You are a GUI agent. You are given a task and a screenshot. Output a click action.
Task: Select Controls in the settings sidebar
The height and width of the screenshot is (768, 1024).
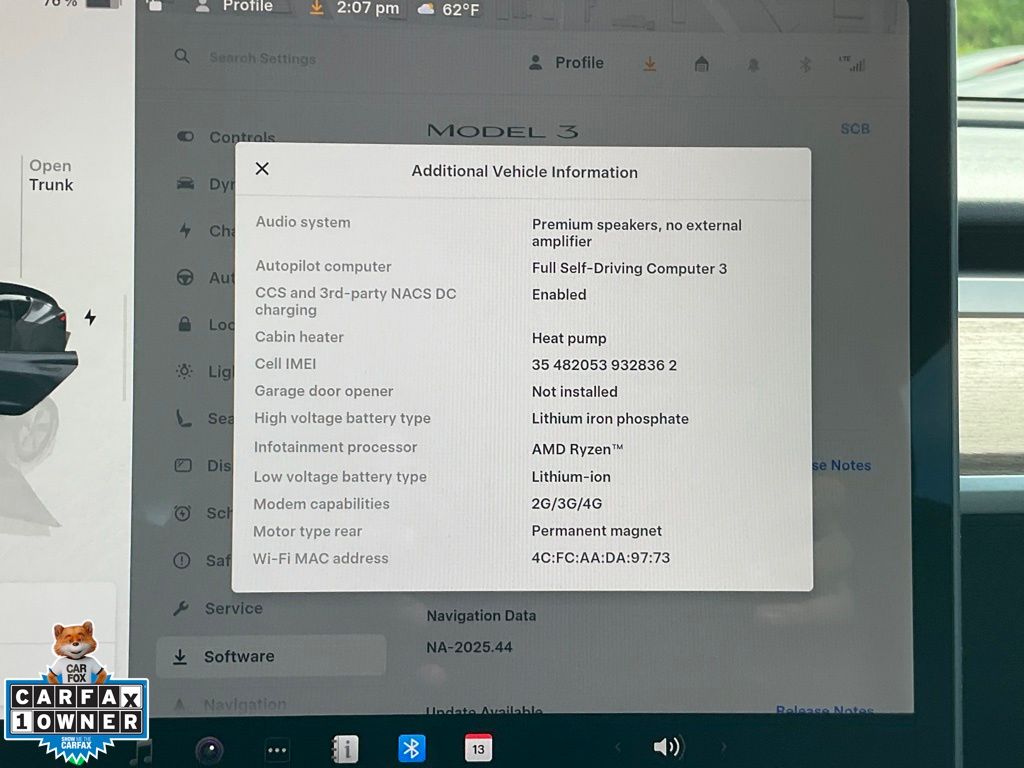point(241,138)
